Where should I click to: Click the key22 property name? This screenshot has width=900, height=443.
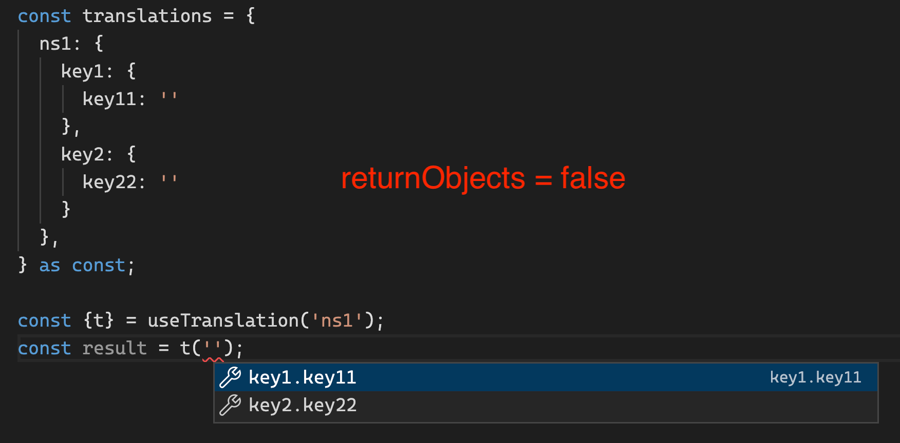pyautogui.click(x=110, y=182)
